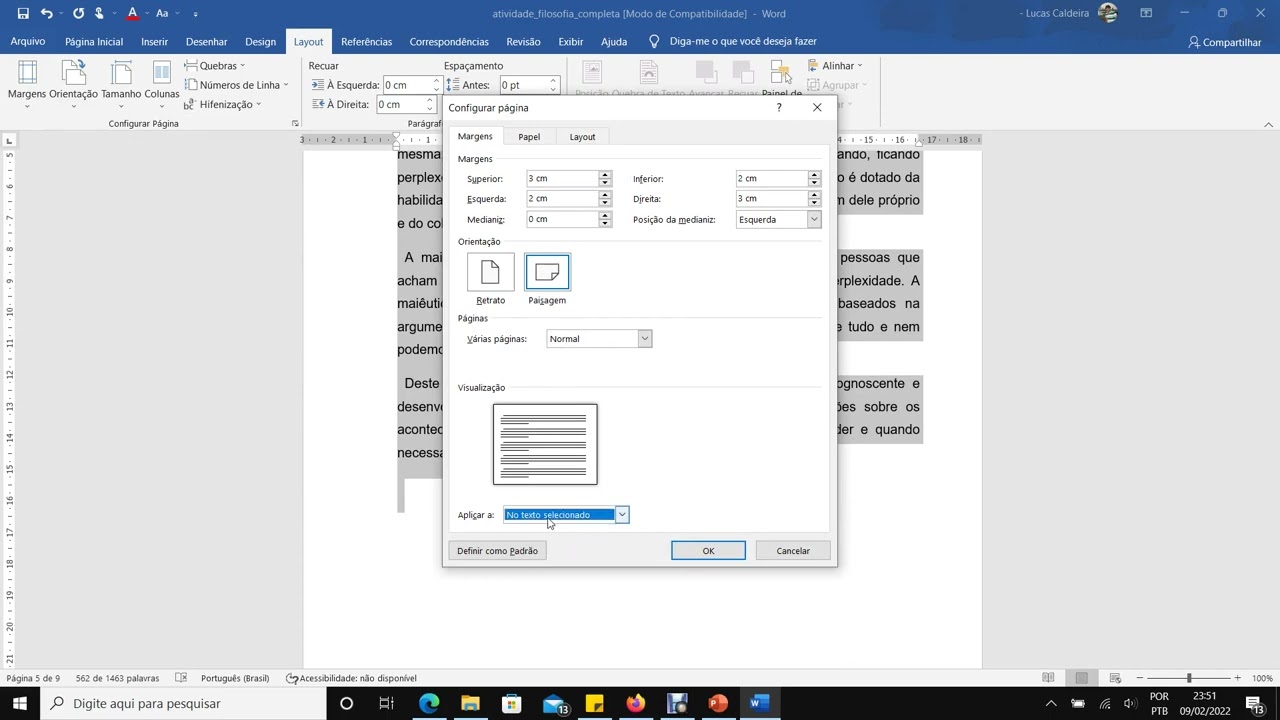Click the Save icon in title bar
The image size is (1280, 720).
point(22,13)
